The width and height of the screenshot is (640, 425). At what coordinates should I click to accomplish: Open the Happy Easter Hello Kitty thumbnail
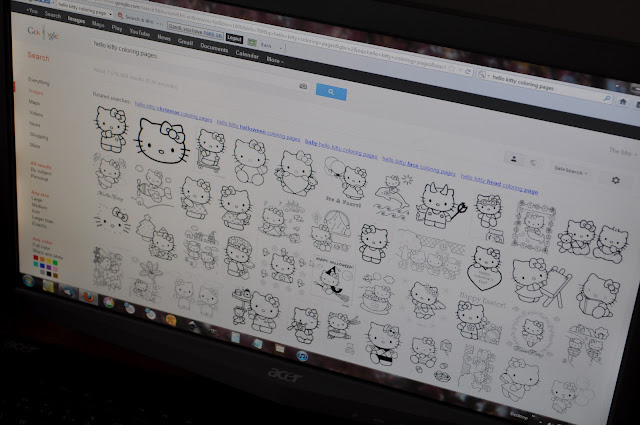[480, 319]
